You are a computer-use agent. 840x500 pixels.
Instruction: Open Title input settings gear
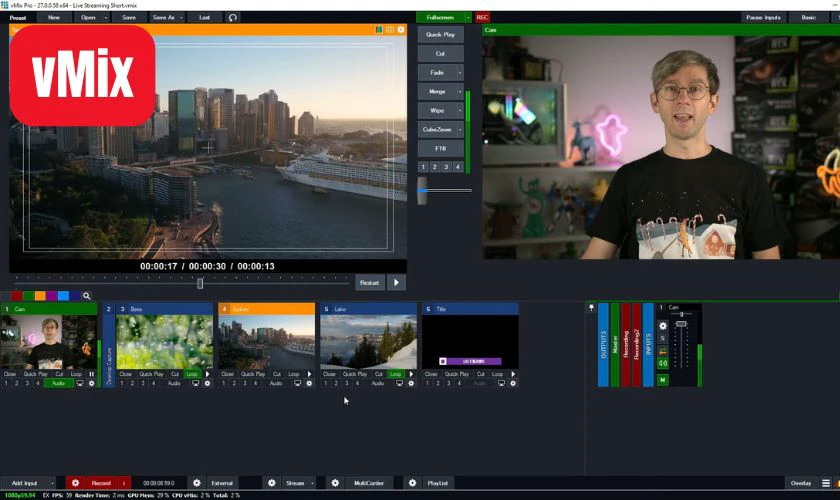pos(513,383)
